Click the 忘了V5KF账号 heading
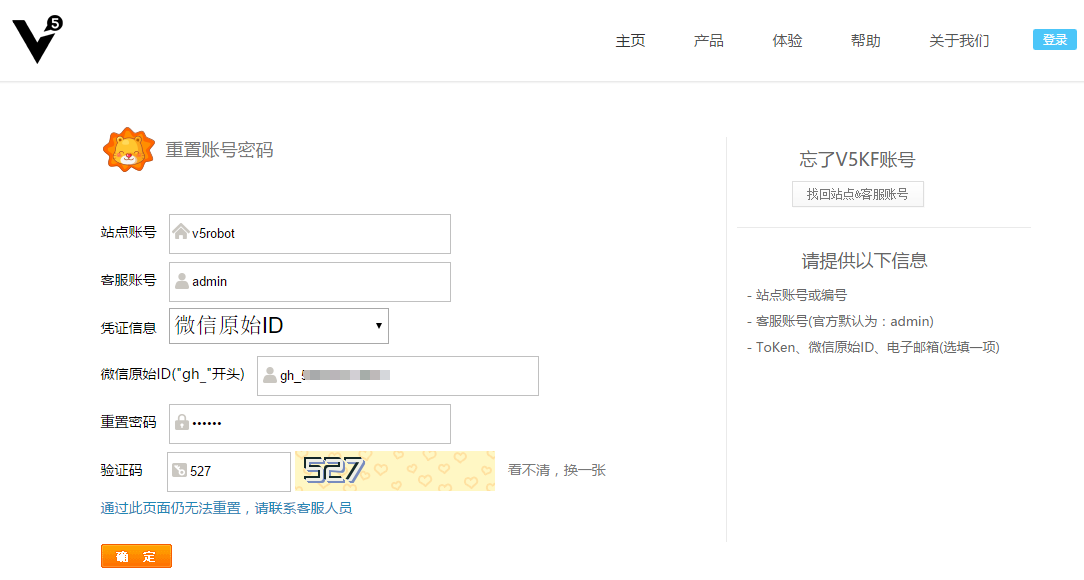This screenshot has width=1084, height=580. 857,160
